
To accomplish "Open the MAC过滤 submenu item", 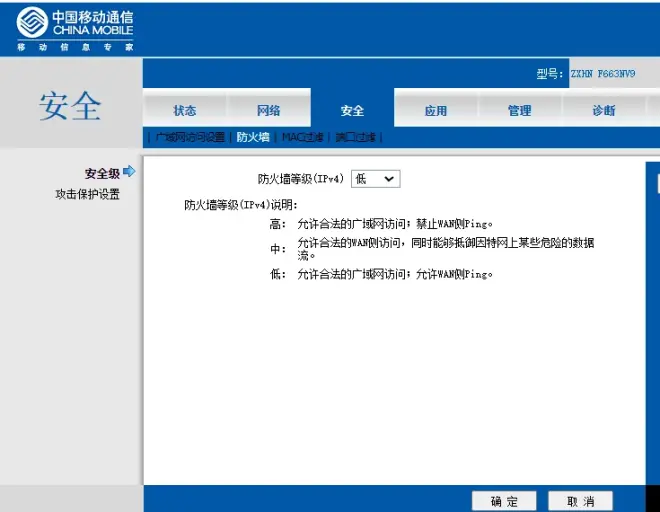I will point(303,138).
